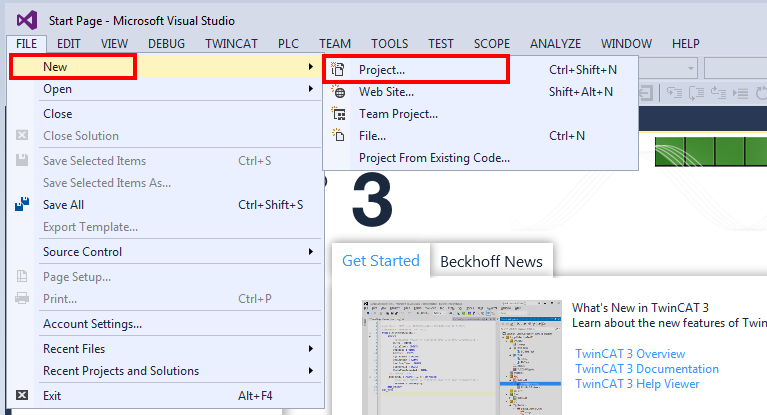Image resolution: width=767 pixels, height=415 pixels.
Task: Expand Recent Projects and Solutions arrow
Action: pyautogui.click(x=311, y=370)
